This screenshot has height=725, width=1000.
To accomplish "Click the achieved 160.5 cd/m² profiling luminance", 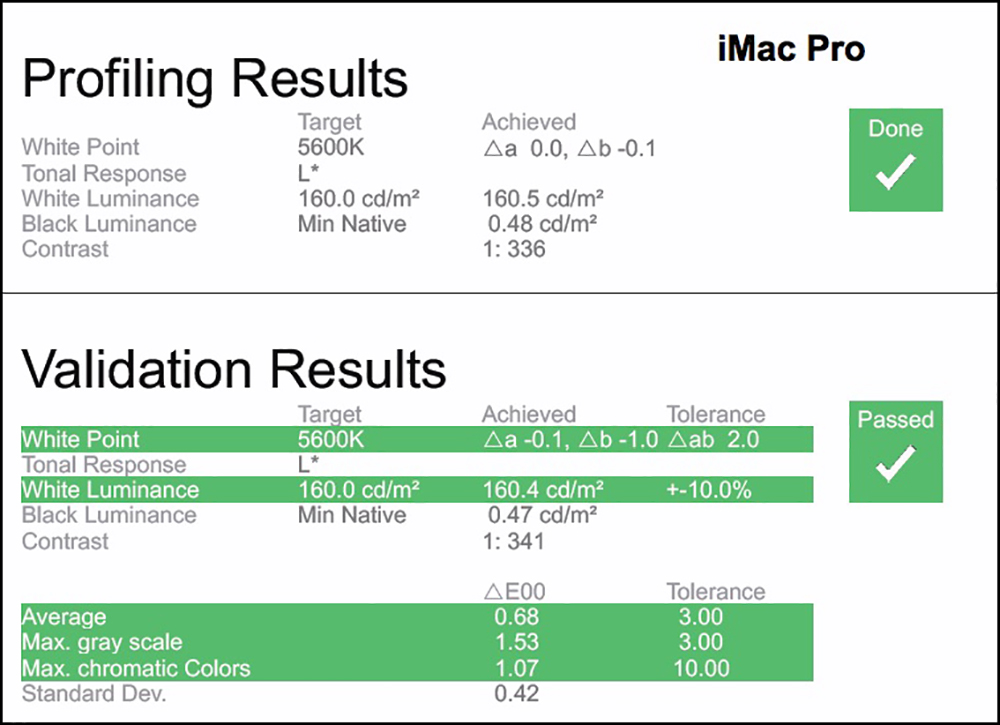I will [543, 198].
